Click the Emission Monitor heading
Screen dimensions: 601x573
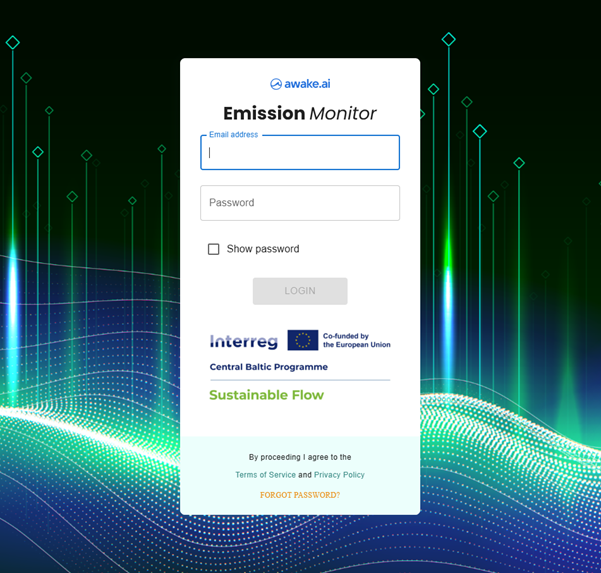pyautogui.click(x=300, y=113)
